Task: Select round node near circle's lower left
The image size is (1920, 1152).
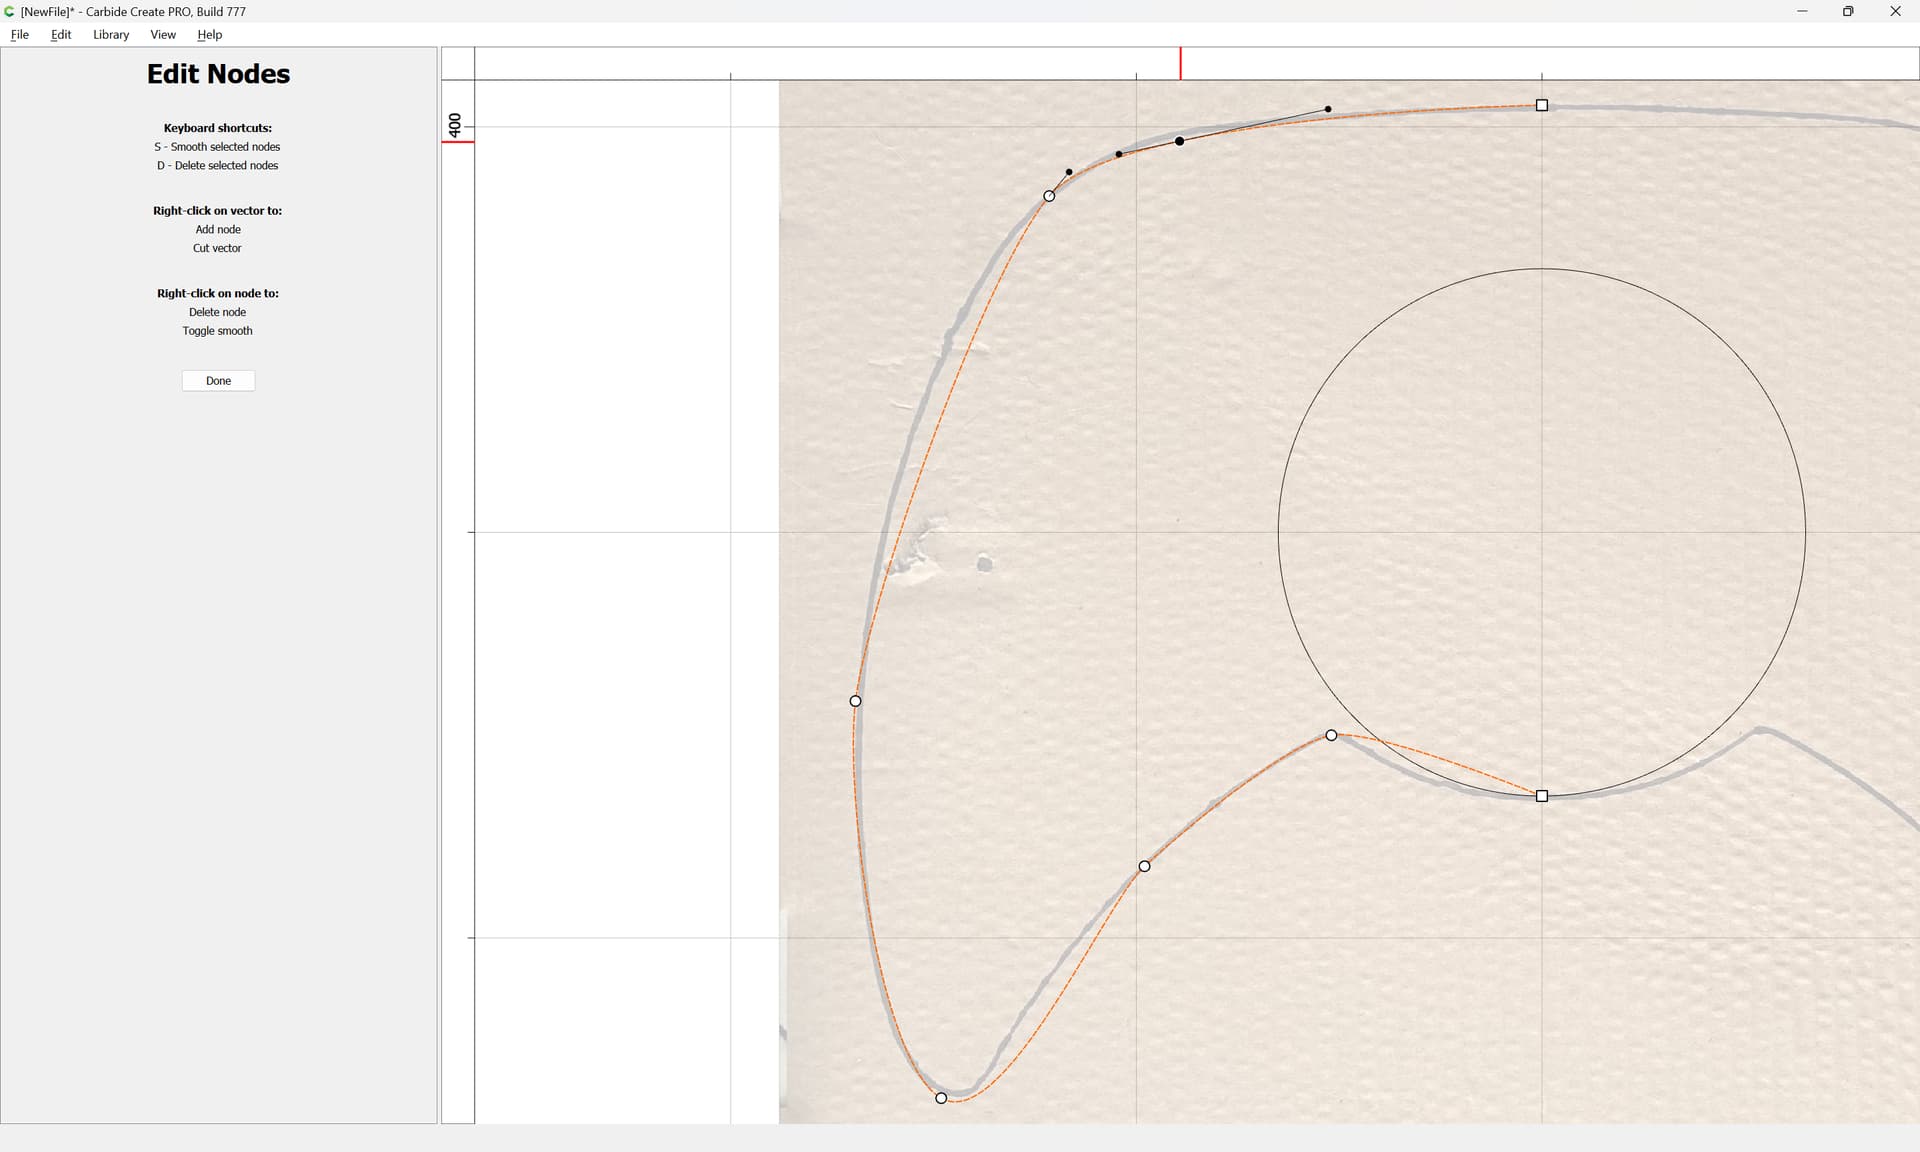Action: point(1331,735)
